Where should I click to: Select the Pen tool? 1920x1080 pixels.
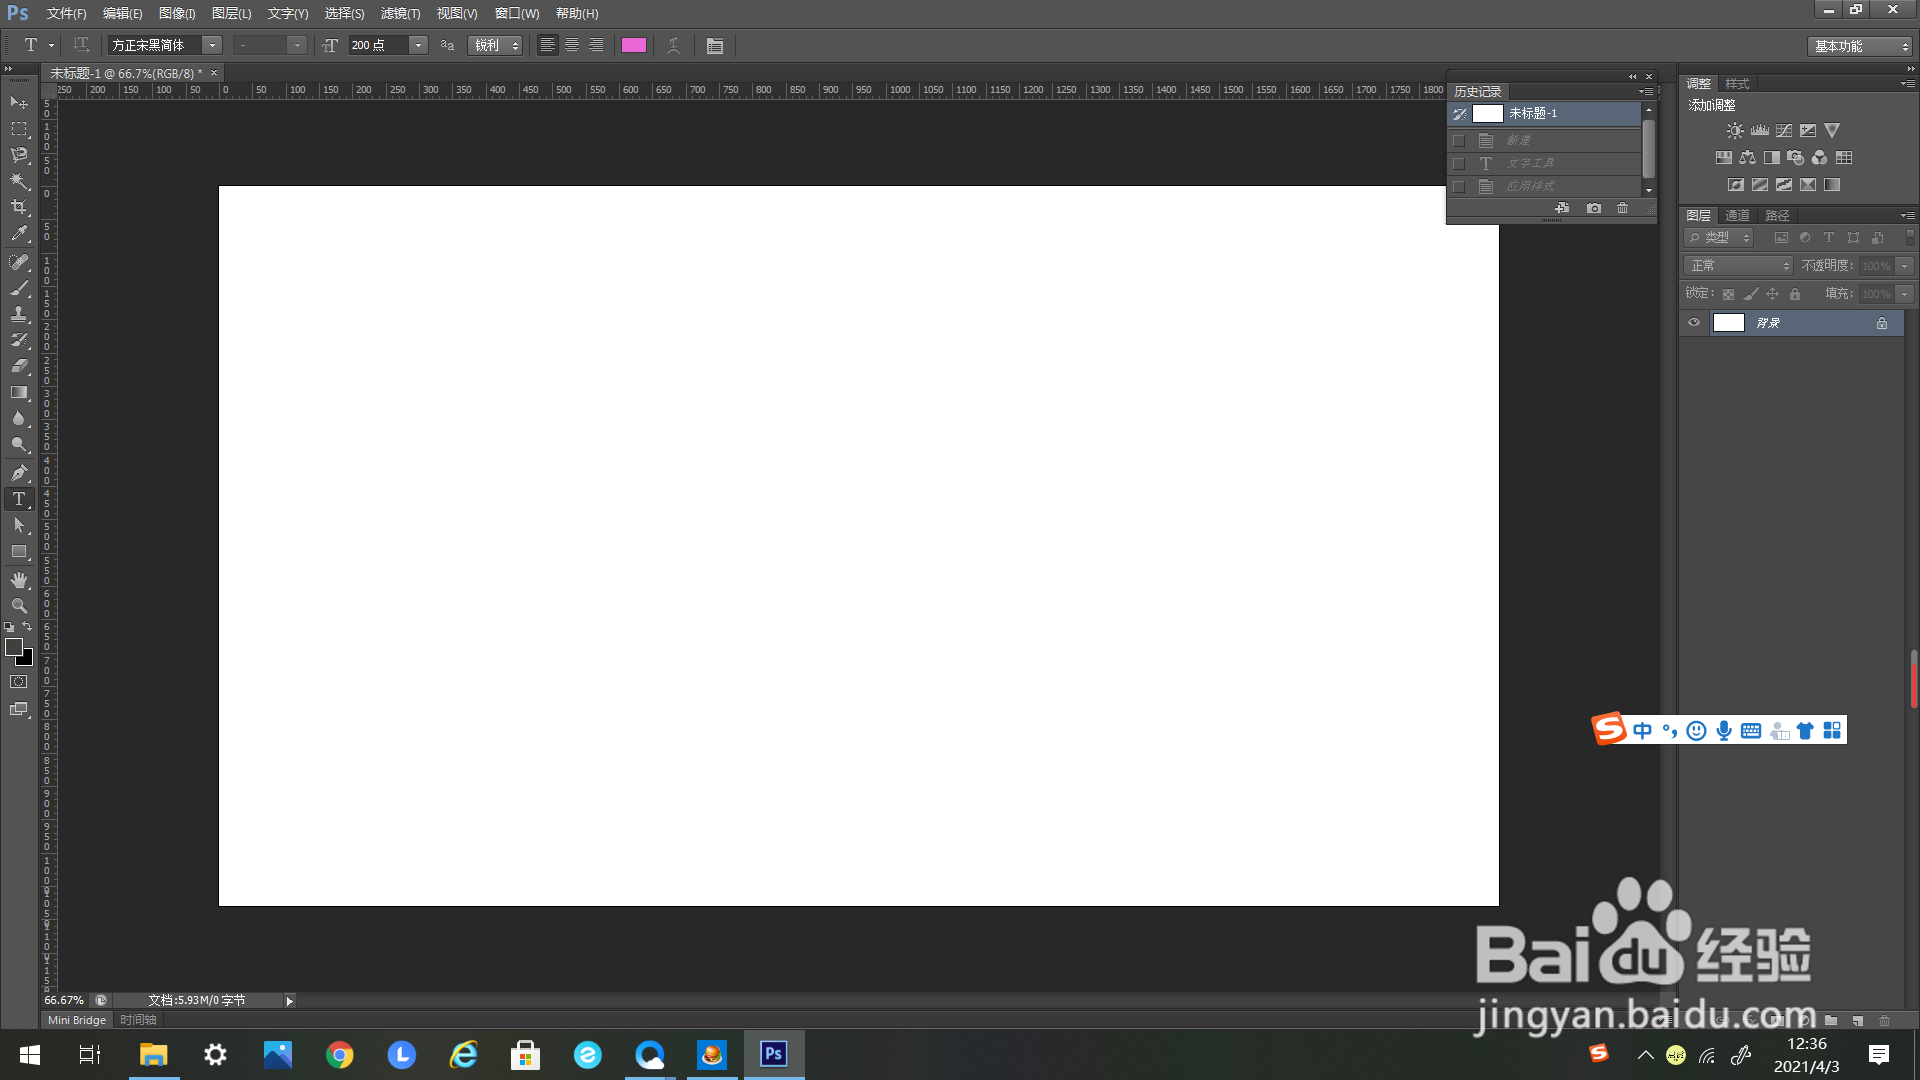pos(19,472)
